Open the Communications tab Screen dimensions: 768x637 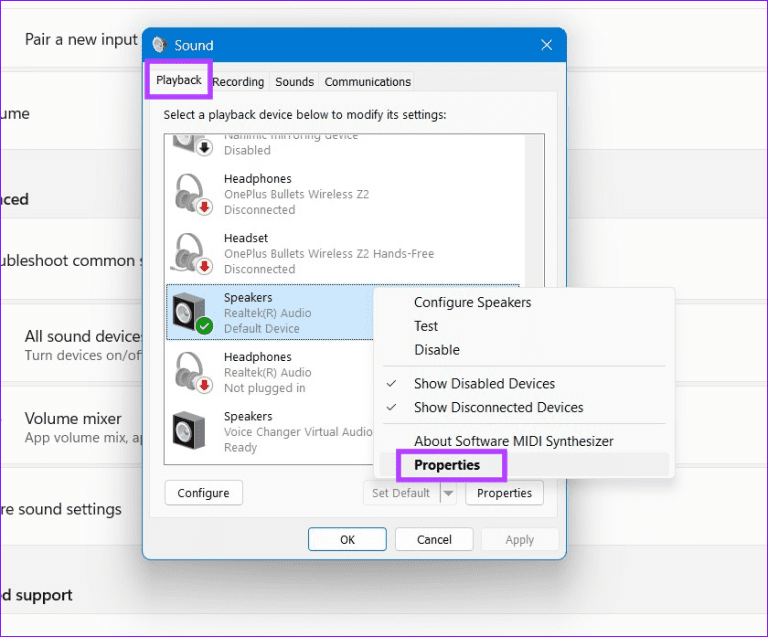coord(367,82)
